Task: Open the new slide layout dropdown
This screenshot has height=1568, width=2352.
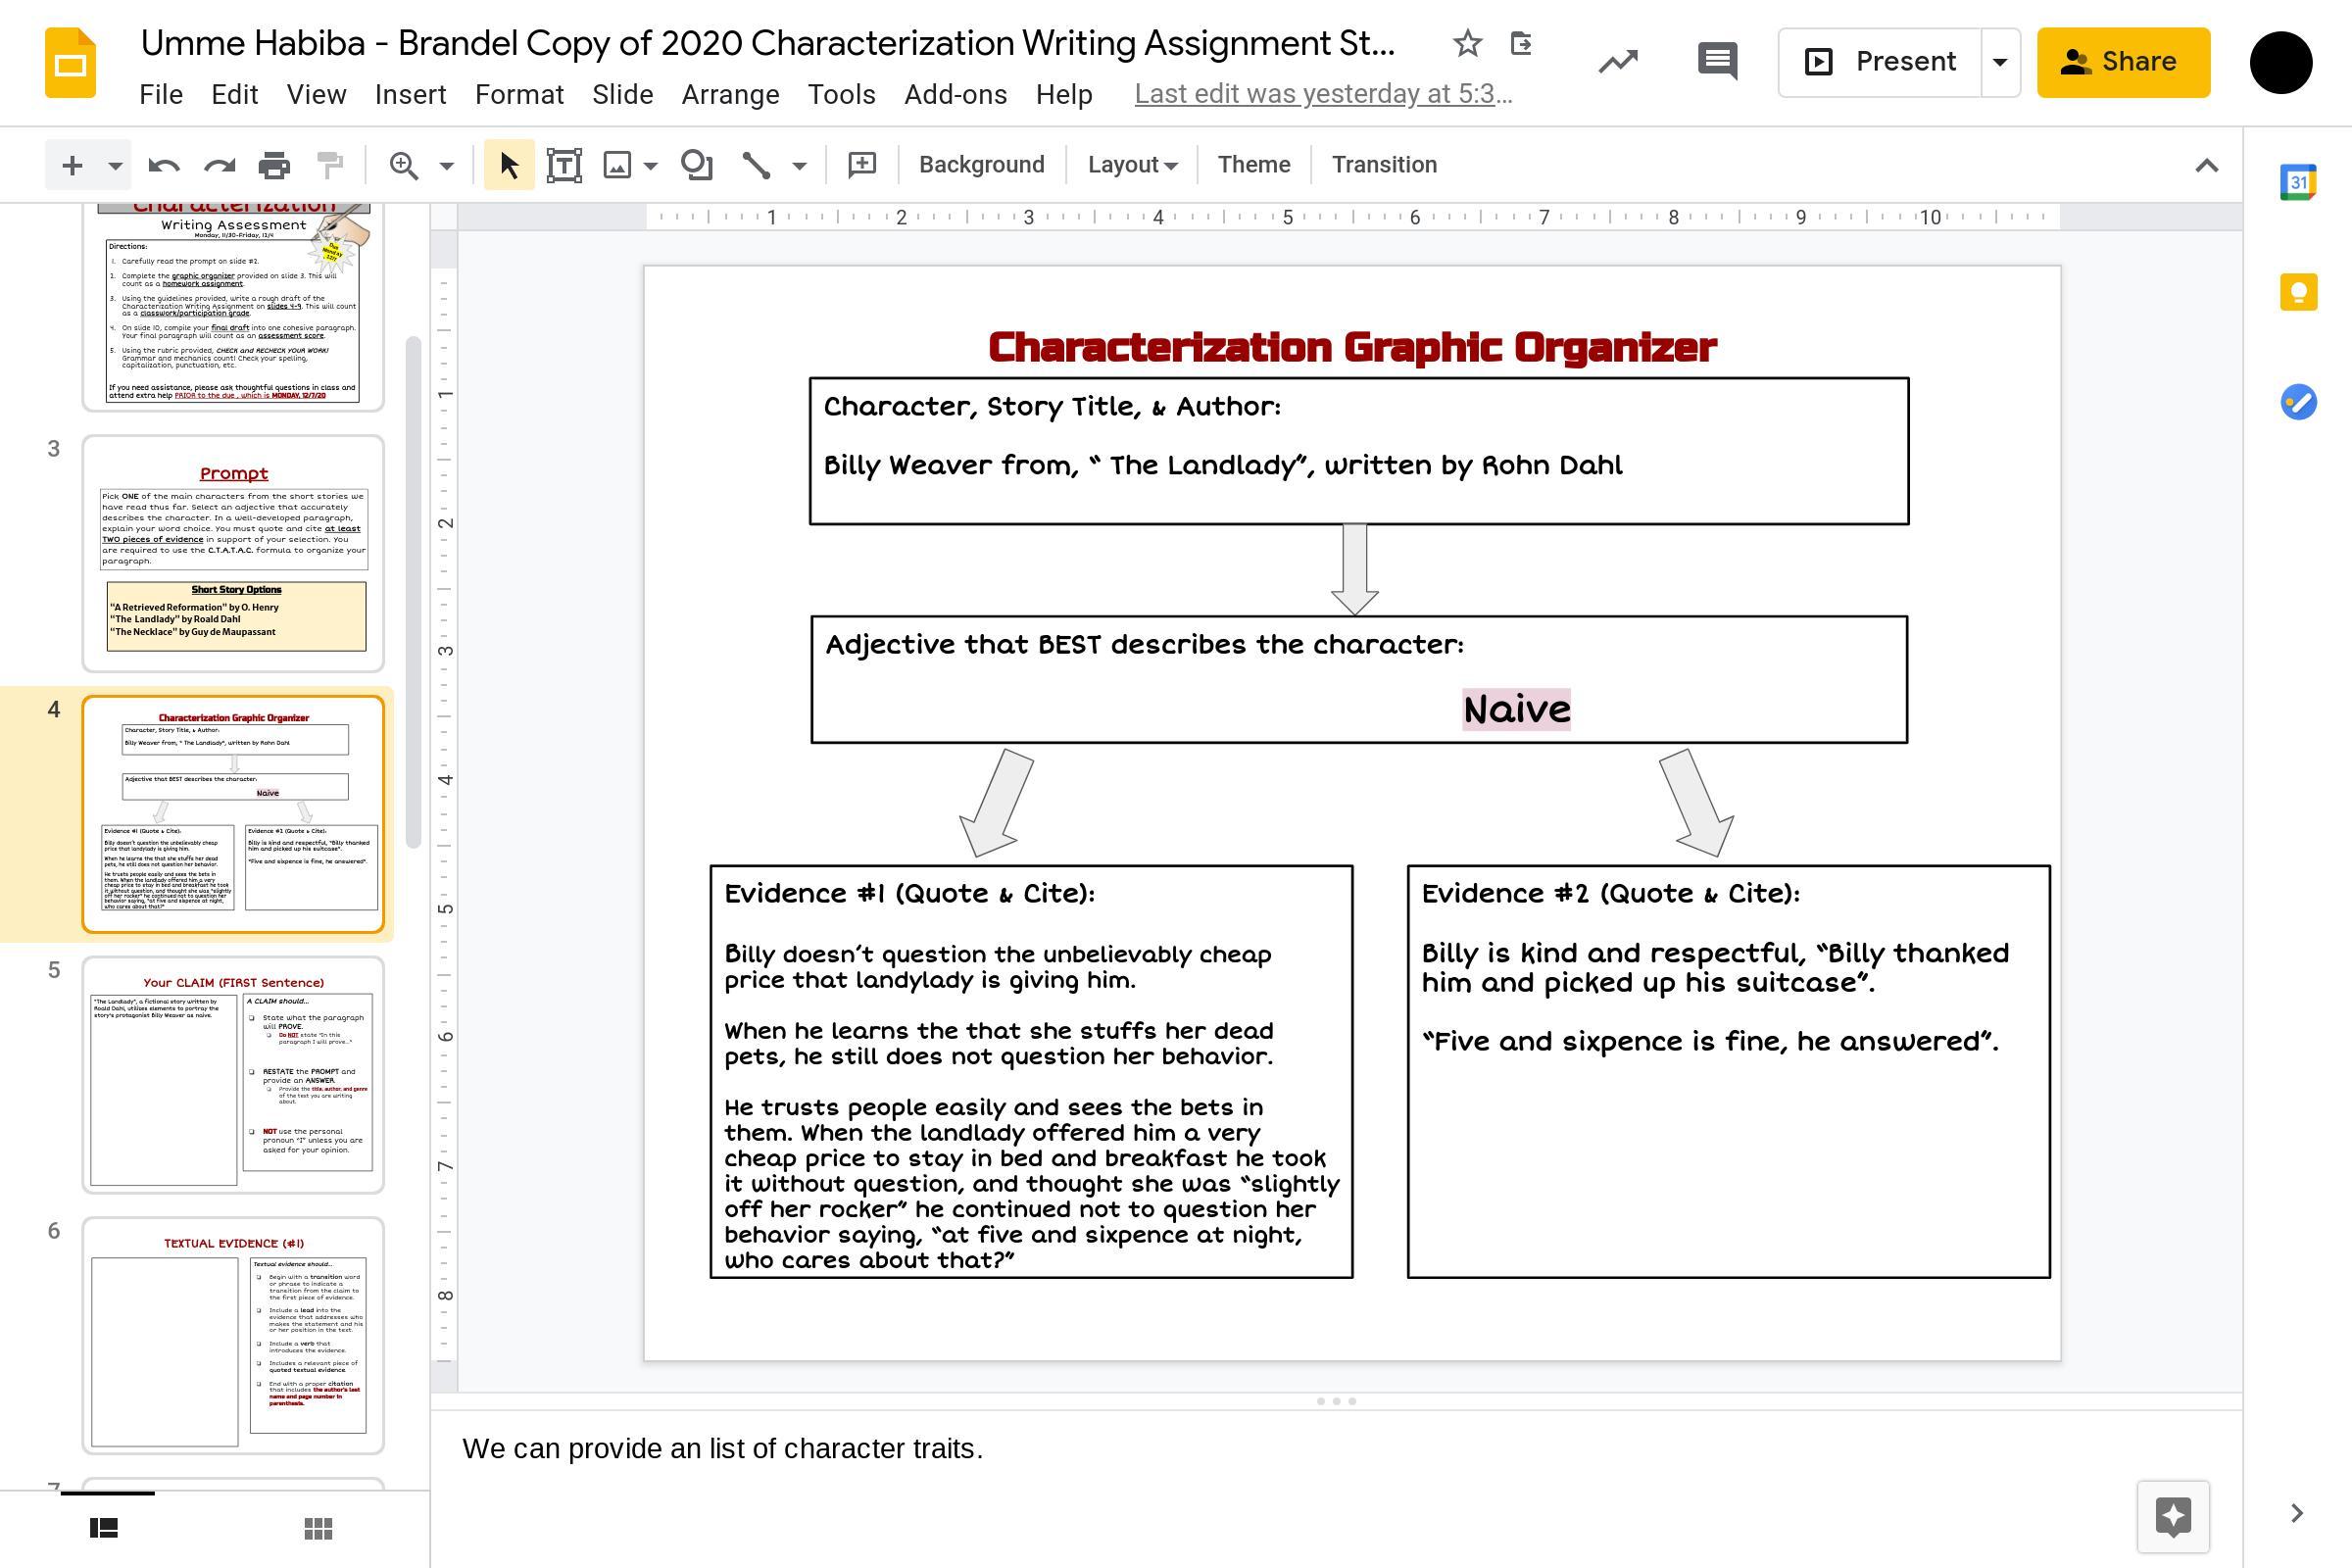Action: click(x=115, y=165)
